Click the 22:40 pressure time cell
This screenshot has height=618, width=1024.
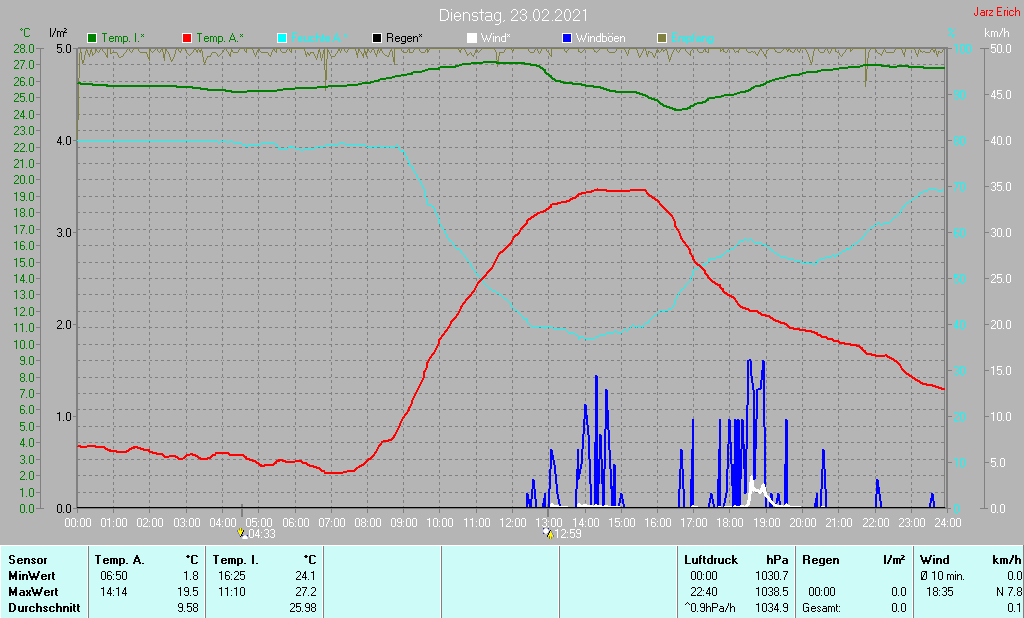pyautogui.click(x=704, y=592)
